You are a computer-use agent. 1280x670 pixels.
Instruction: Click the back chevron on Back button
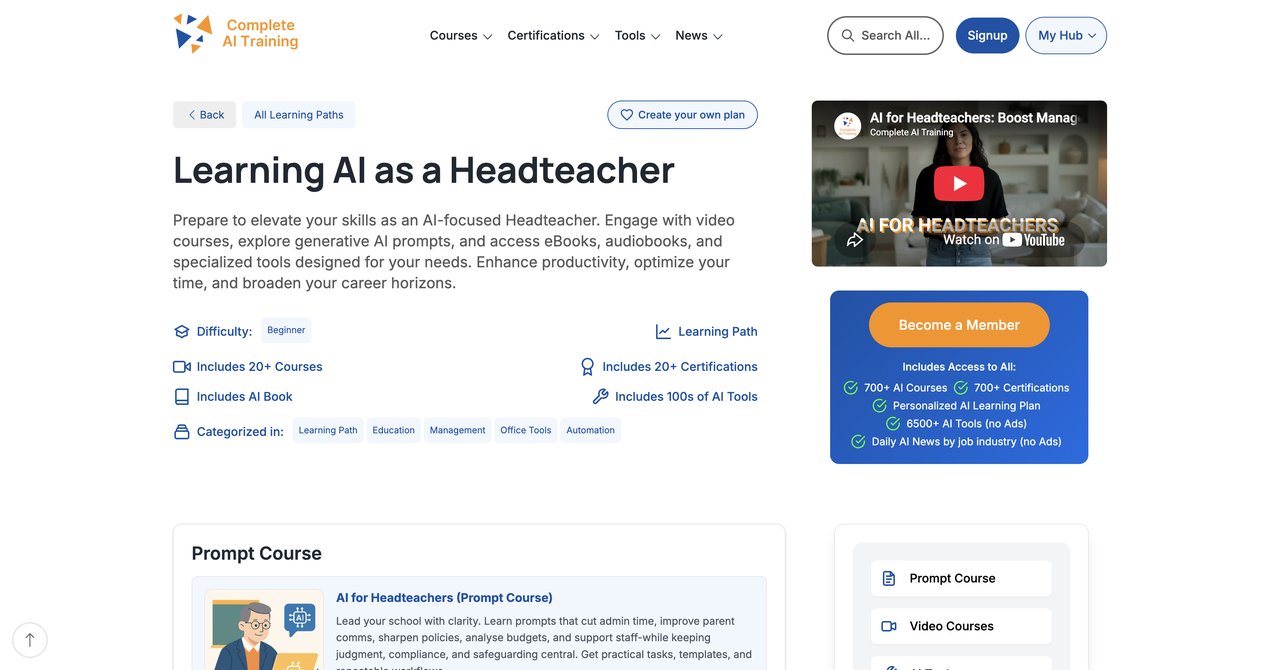tap(191, 115)
